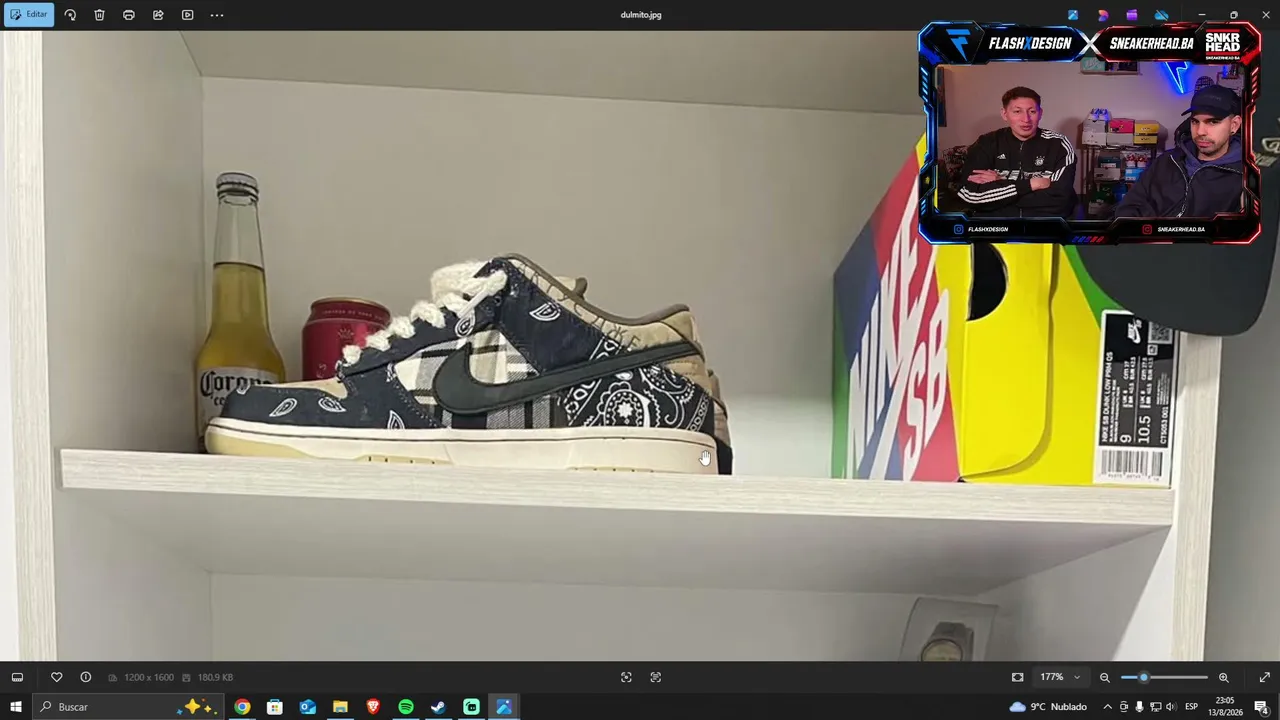Enter full screen with the expand arrows
This screenshot has height=720, width=1280.
(1264, 677)
